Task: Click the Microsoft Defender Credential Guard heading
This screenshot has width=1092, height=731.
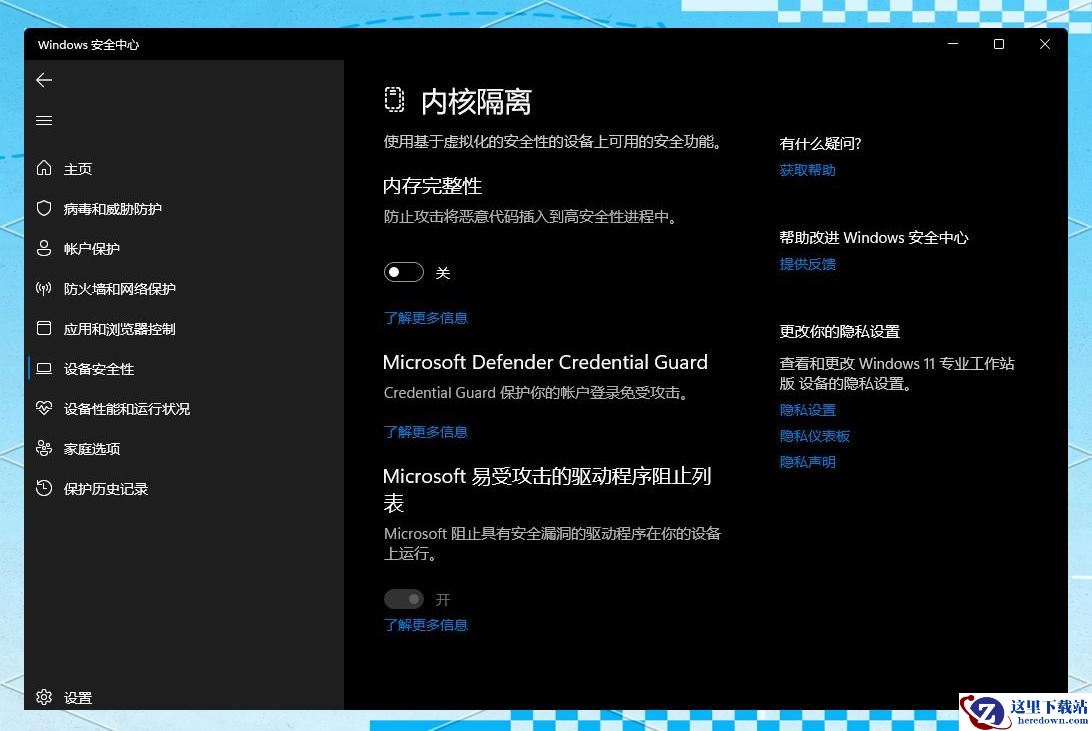Action: pyautogui.click(x=545, y=363)
